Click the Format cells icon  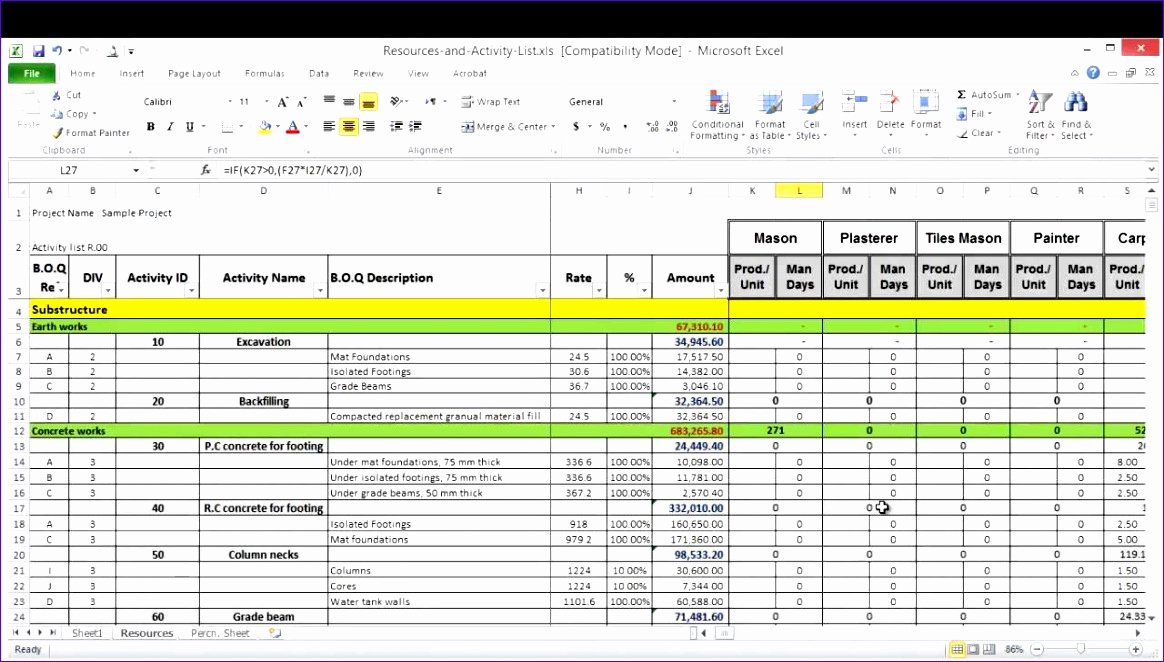pyautogui.click(x=926, y=102)
